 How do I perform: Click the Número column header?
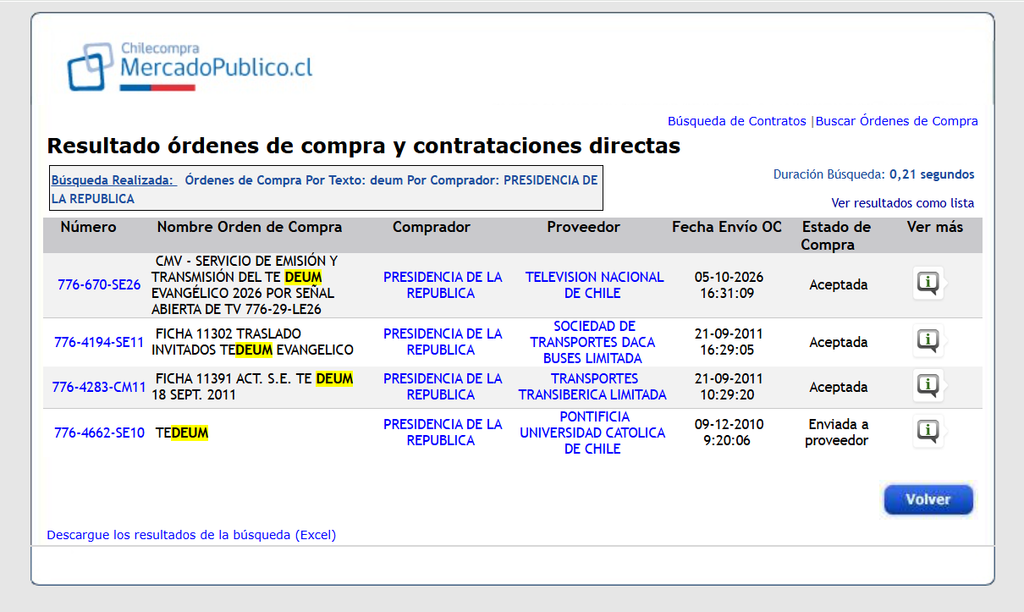point(88,227)
